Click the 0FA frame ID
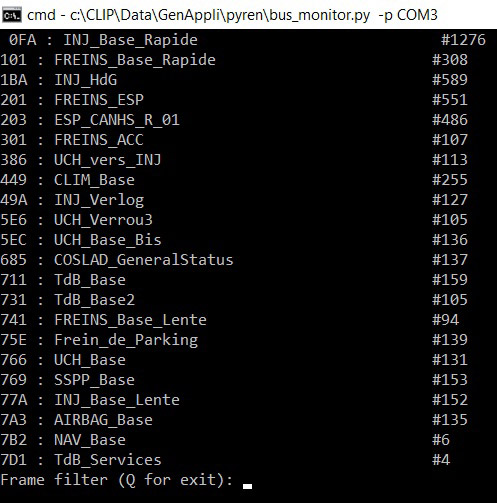The height and width of the screenshot is (503, 497). coord(23,40)
